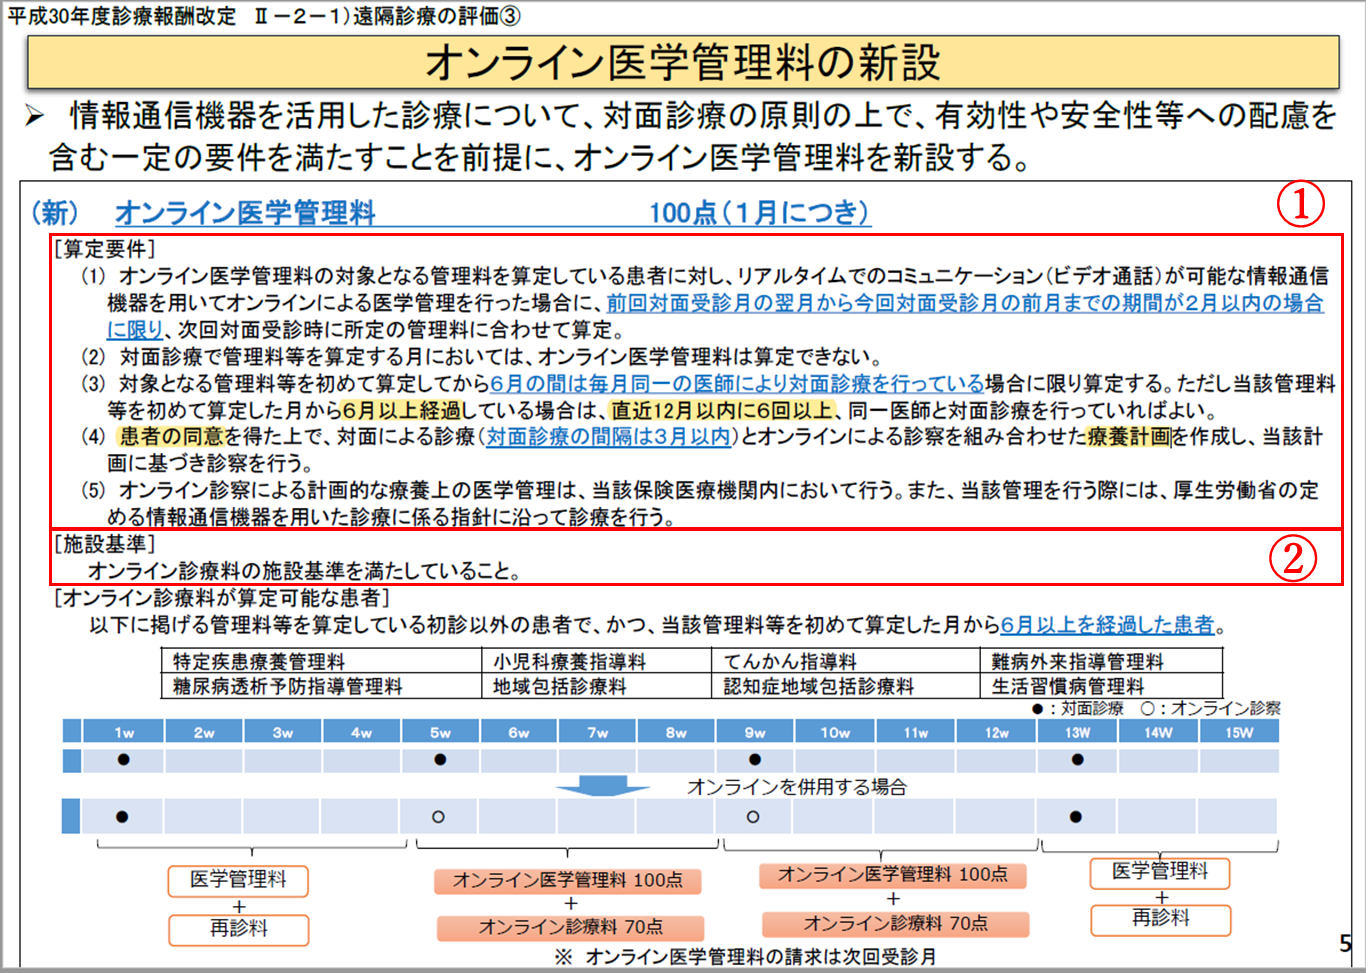Click オンライン診療料の施設基準を満たしていること line
This screenshot has height=973, width=1368.
(305, 571)
